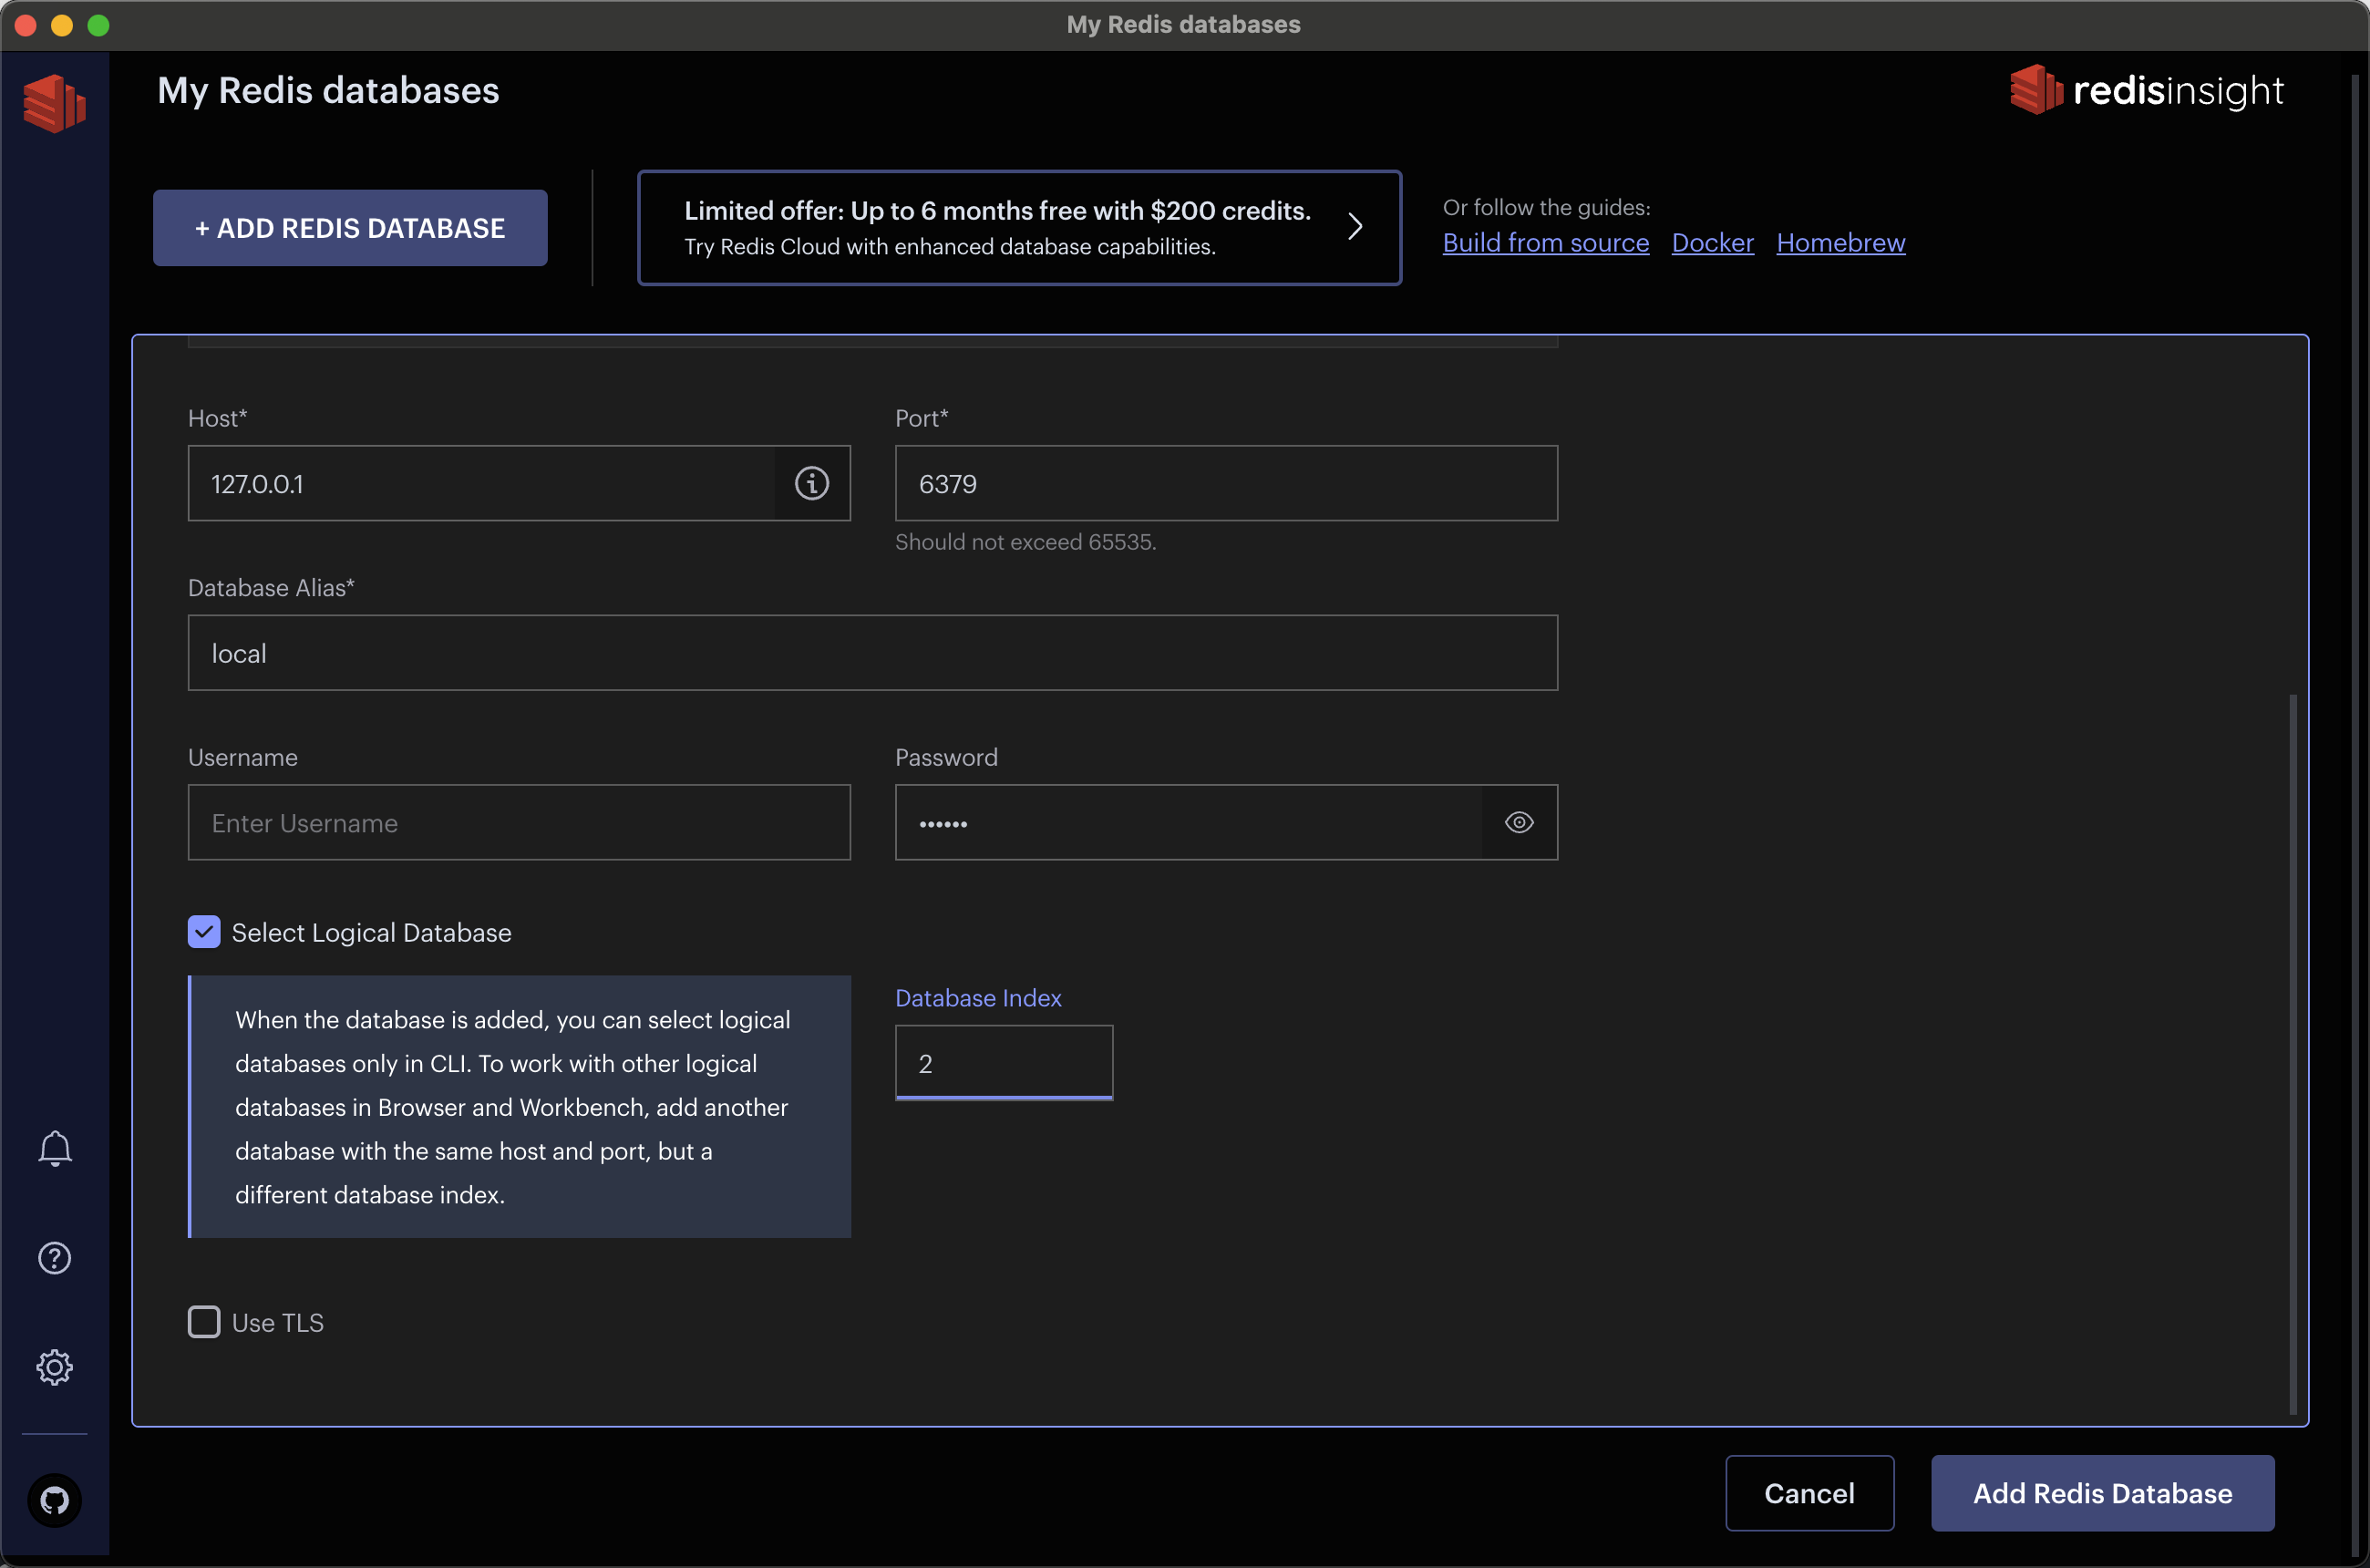Focus the Port input field
The width and height of the screenshot is (2370, 1568).
pos(1226,484)
